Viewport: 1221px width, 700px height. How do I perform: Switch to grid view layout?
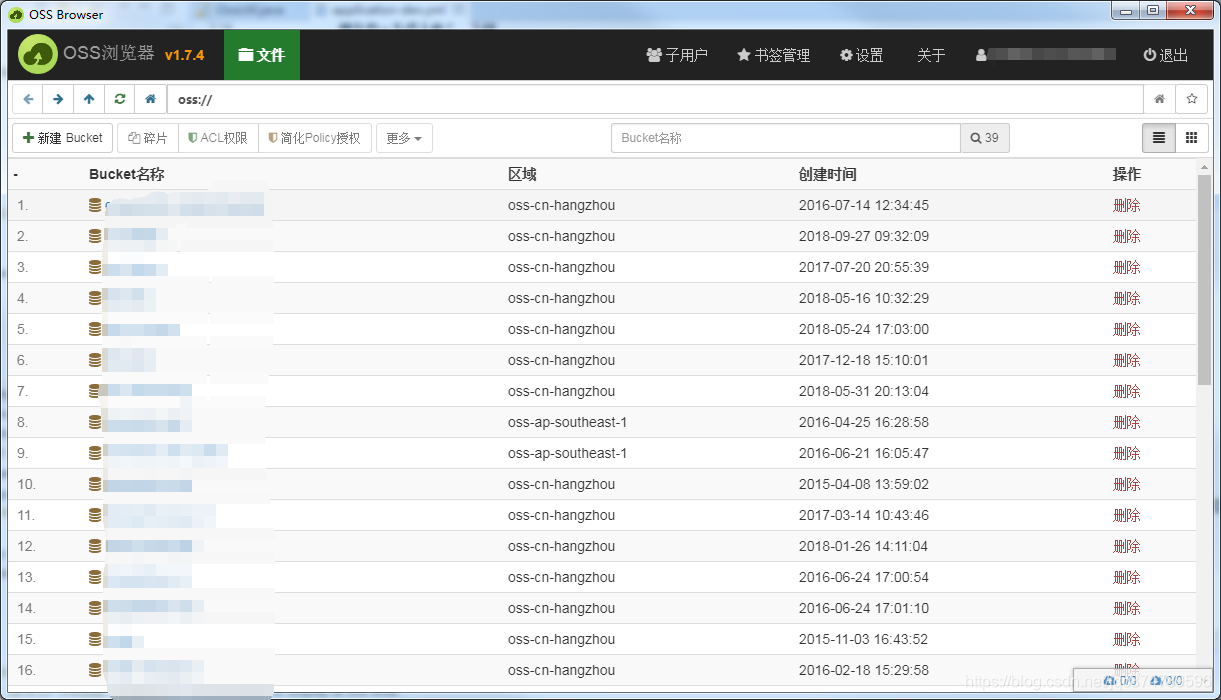(1191, 138)
